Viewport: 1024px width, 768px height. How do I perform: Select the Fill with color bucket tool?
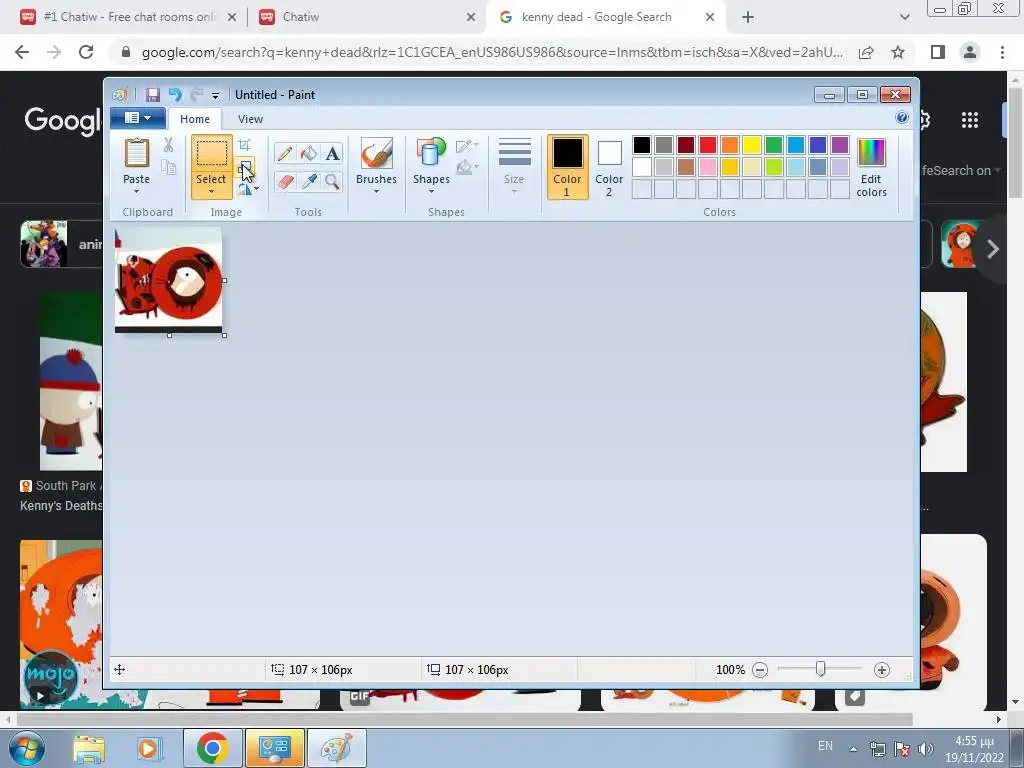309,153
